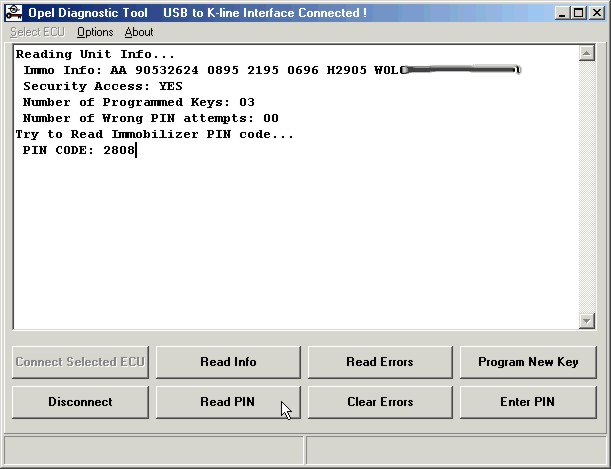611x469 pixels.
Task: Click the 'Security Access: YES' line
Action: point(102,86)
